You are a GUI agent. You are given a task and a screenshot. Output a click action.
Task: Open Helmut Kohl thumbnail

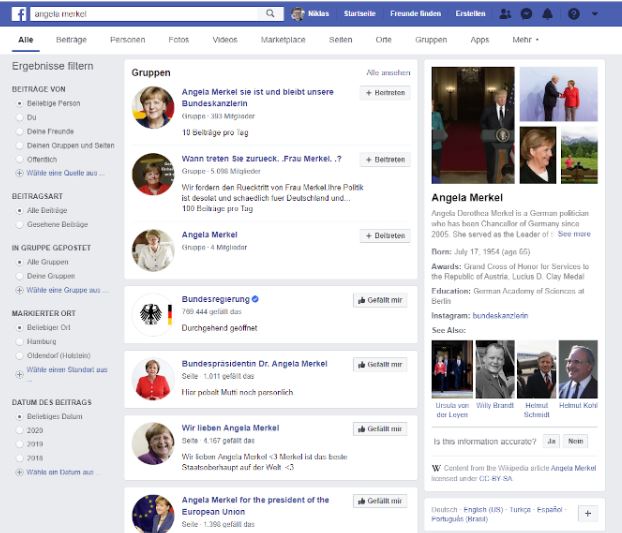click(x=578, y=369)
